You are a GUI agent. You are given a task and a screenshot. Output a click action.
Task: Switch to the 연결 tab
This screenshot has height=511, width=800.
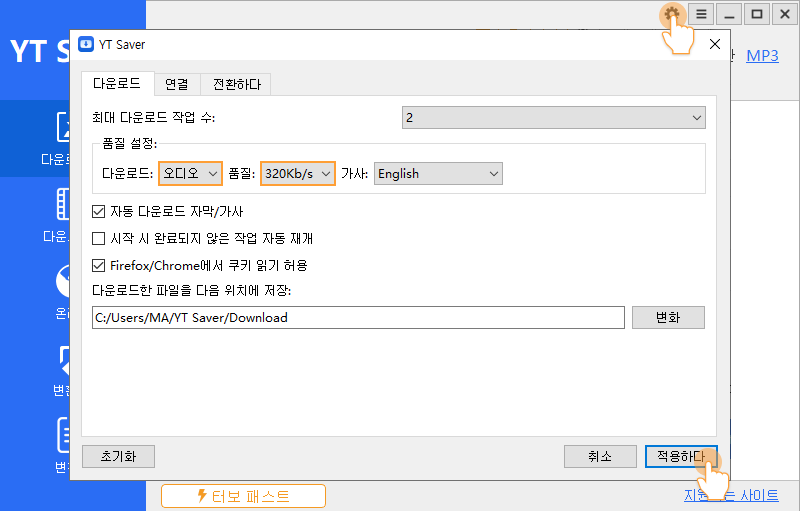coord(177,84)
